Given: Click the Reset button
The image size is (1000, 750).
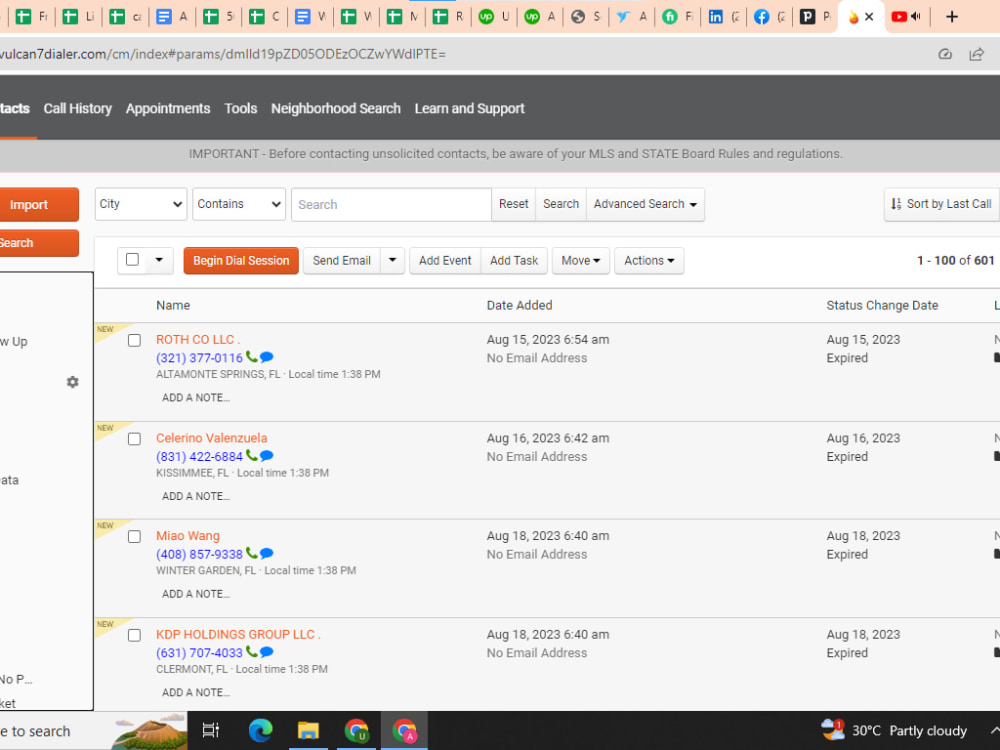Looking at the screenshot, I should tap(513, 204).
